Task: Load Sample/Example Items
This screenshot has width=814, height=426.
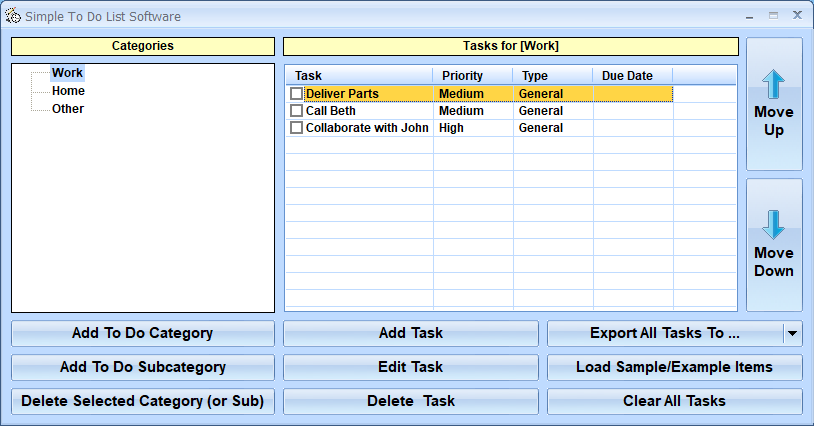Action: 674,367
